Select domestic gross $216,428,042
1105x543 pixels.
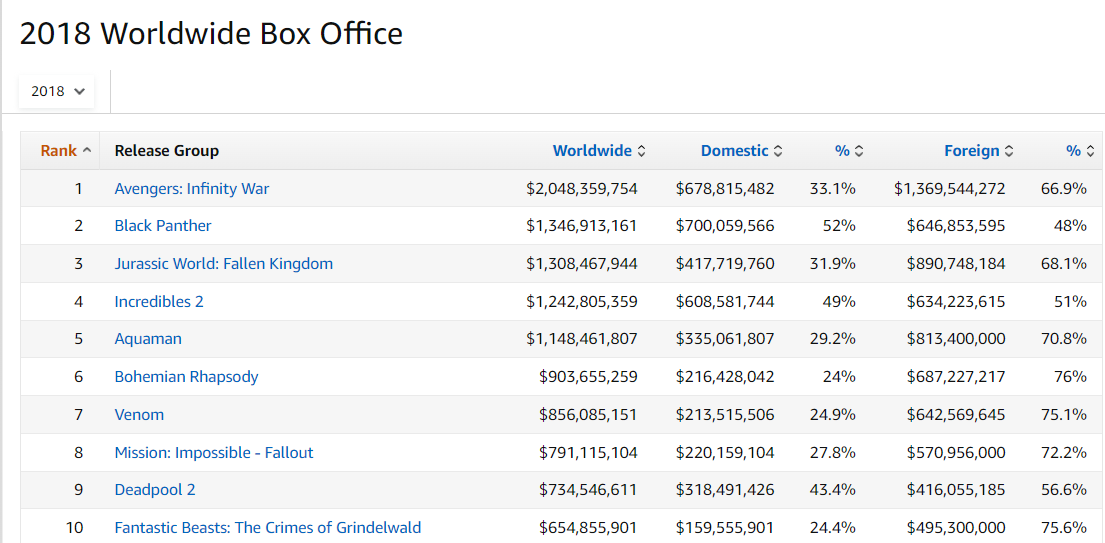point(725,377)
